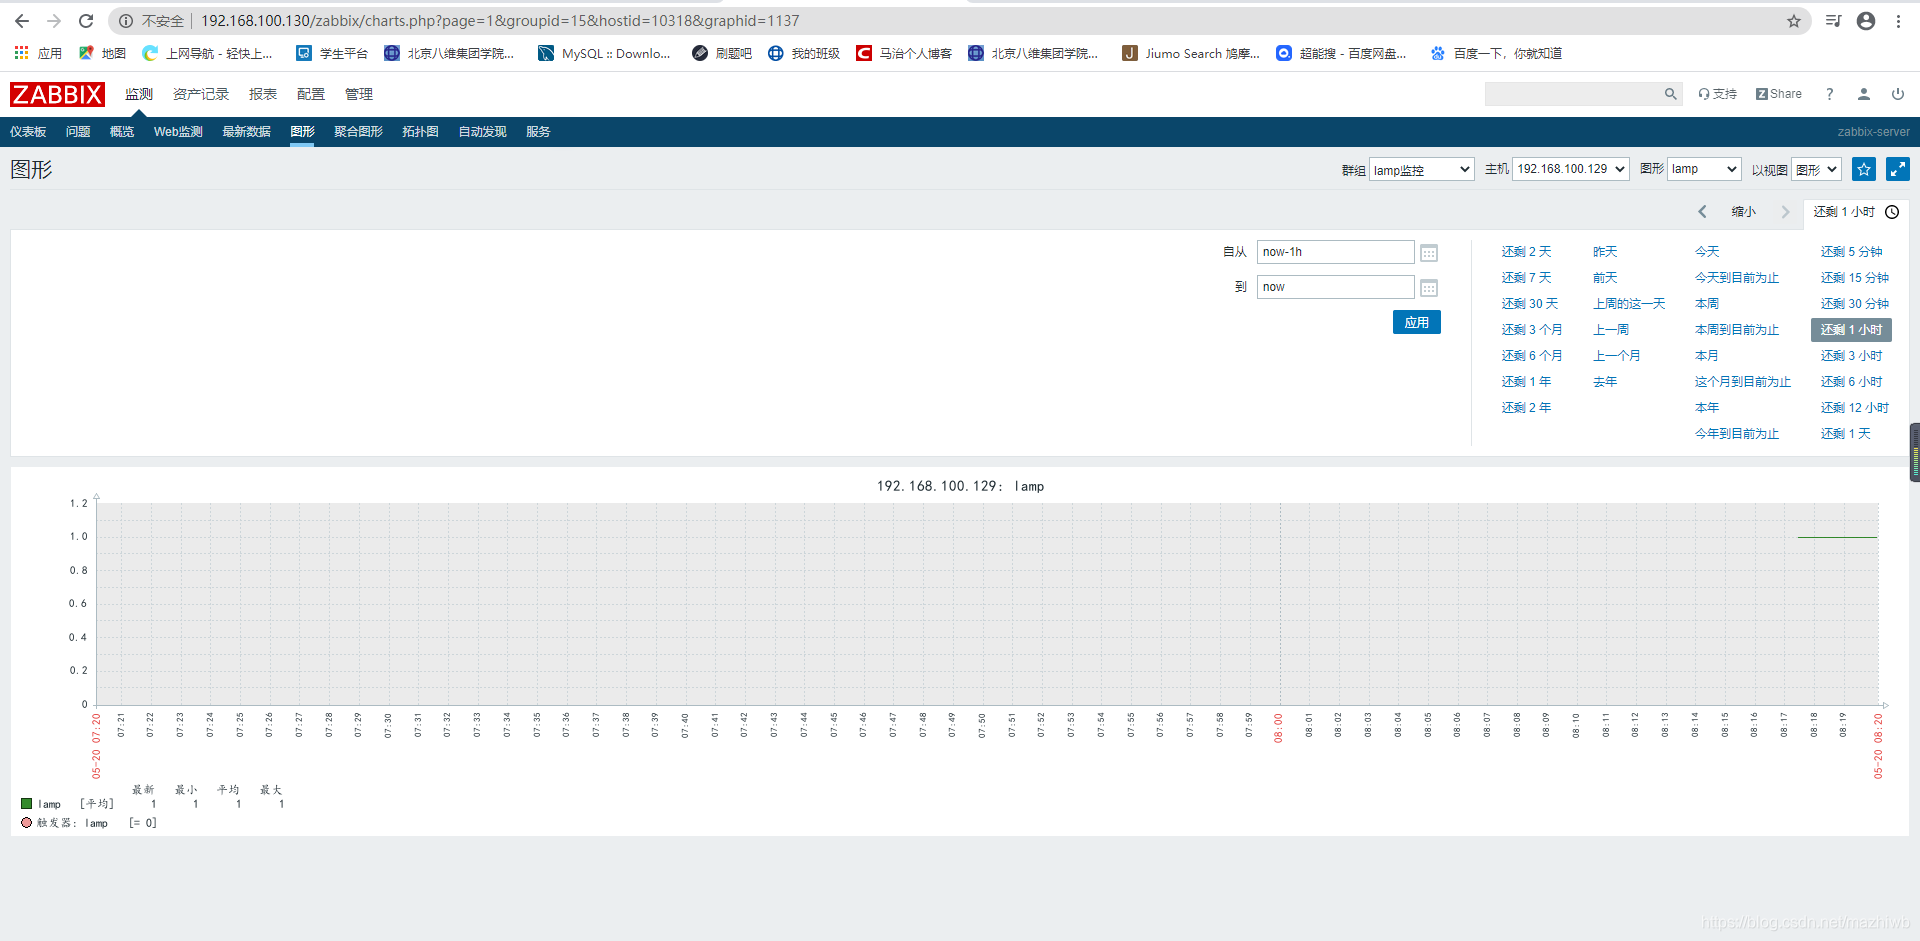Open the 以视图 dropdown

1816,170
